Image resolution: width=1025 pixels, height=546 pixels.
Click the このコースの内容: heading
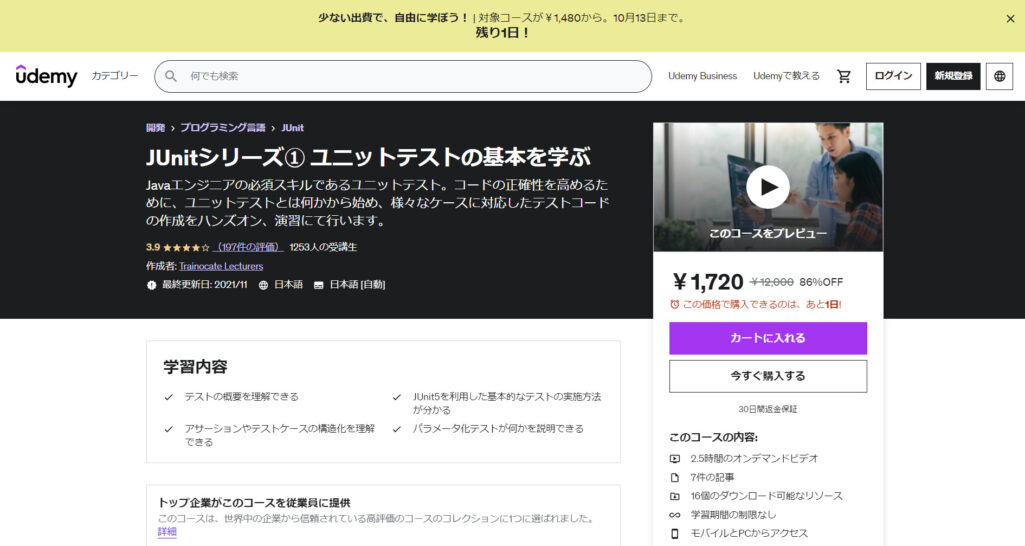[713, 437]
